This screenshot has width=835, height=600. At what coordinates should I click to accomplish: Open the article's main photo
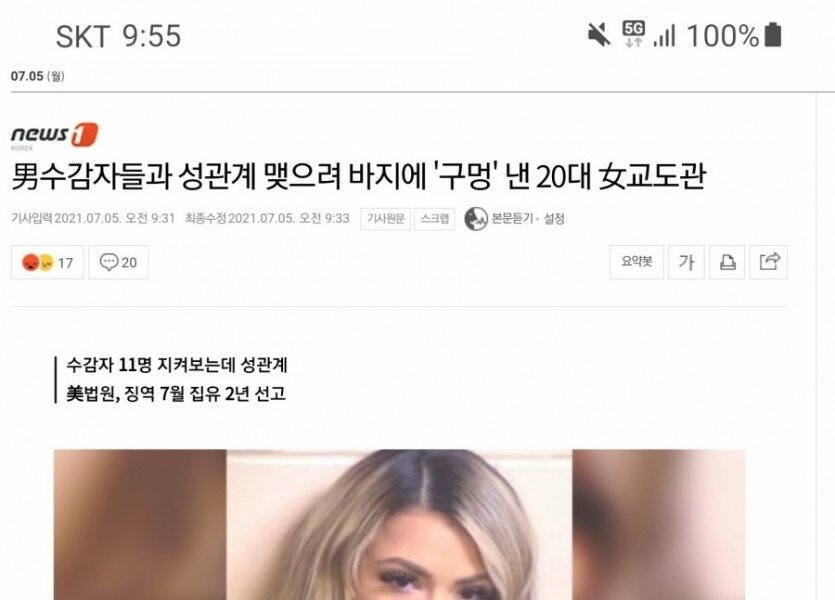(x=399, y=524)
